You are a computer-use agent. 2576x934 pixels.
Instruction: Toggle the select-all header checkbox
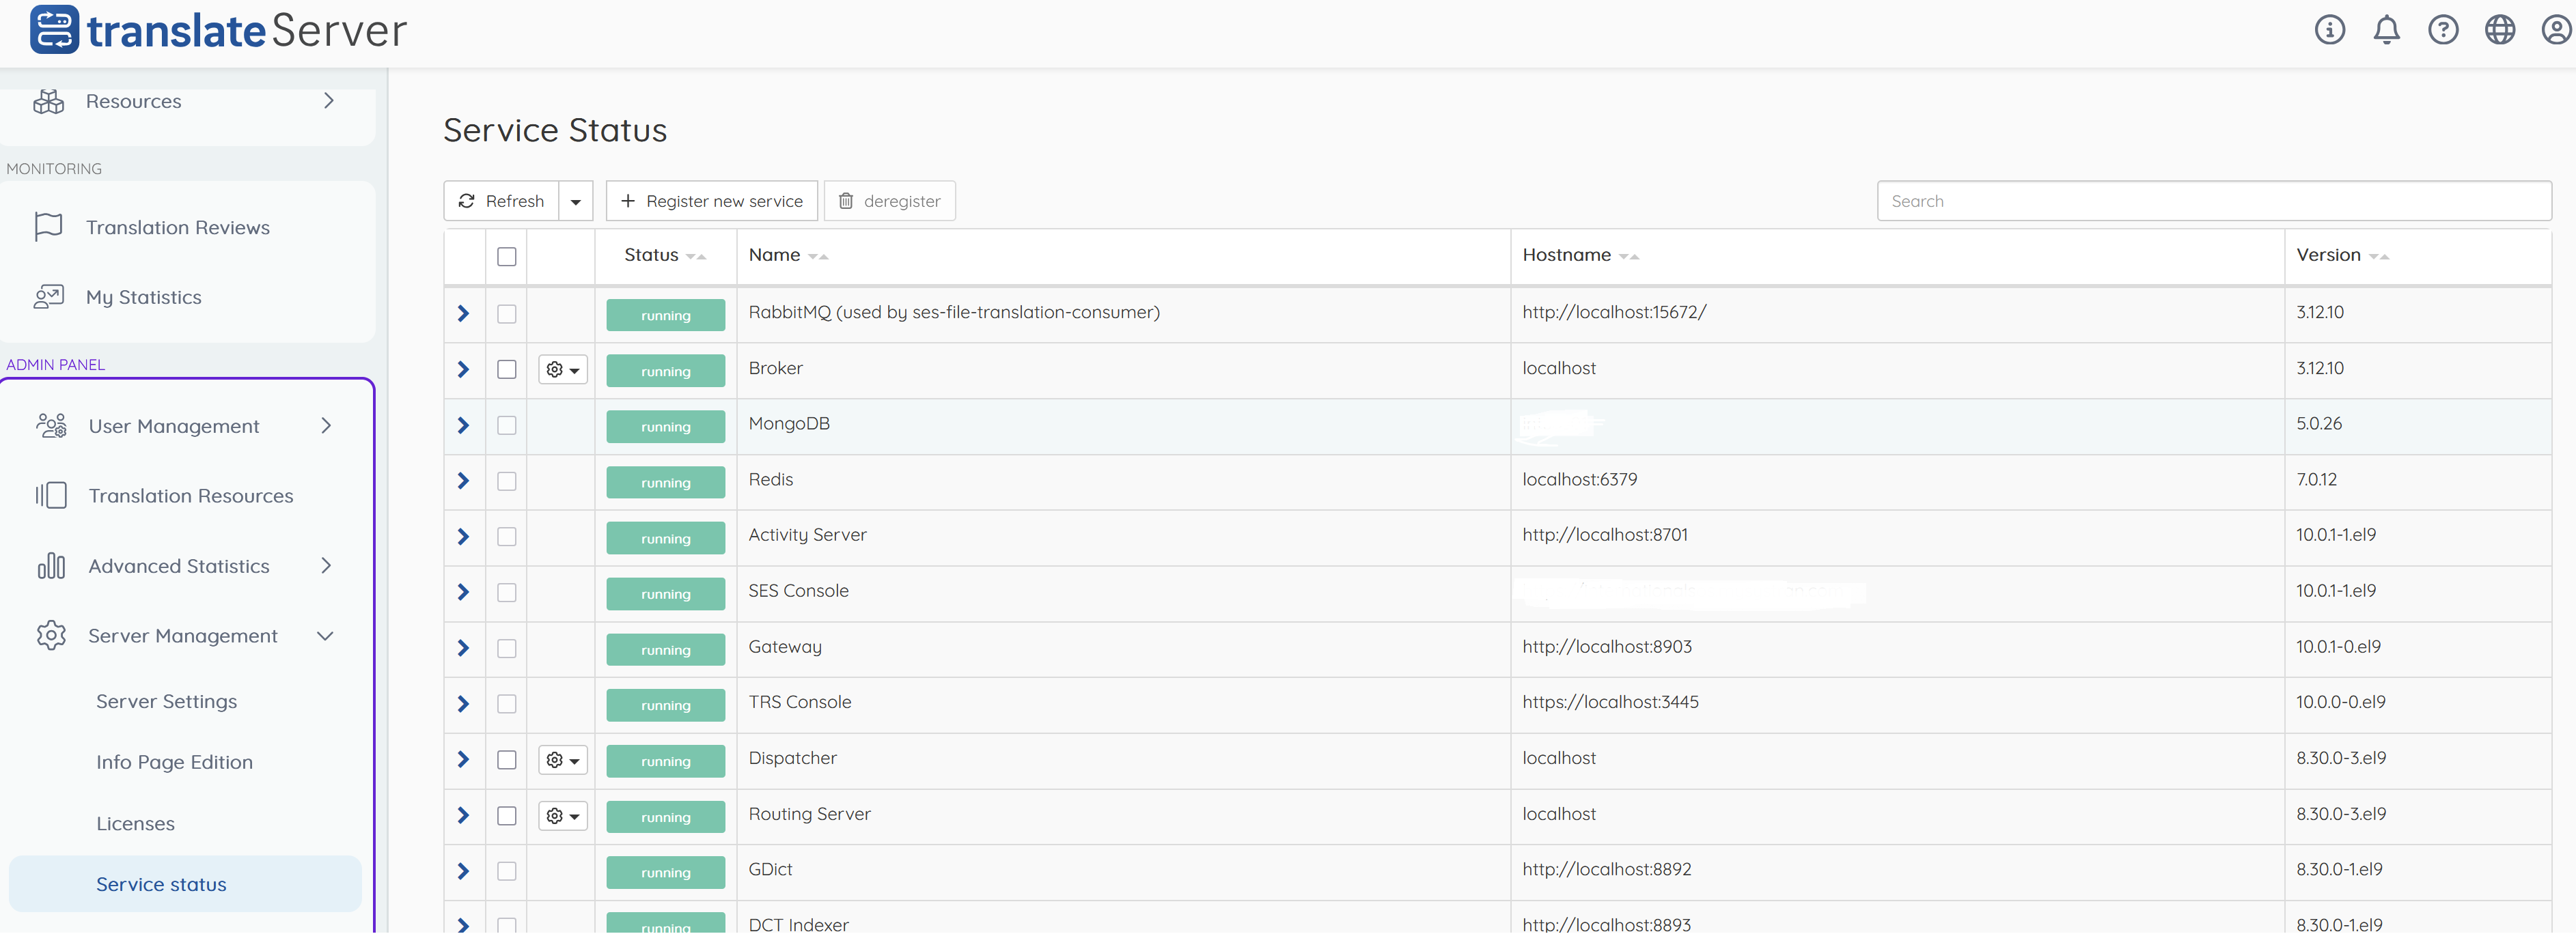(x=507, y=256)
